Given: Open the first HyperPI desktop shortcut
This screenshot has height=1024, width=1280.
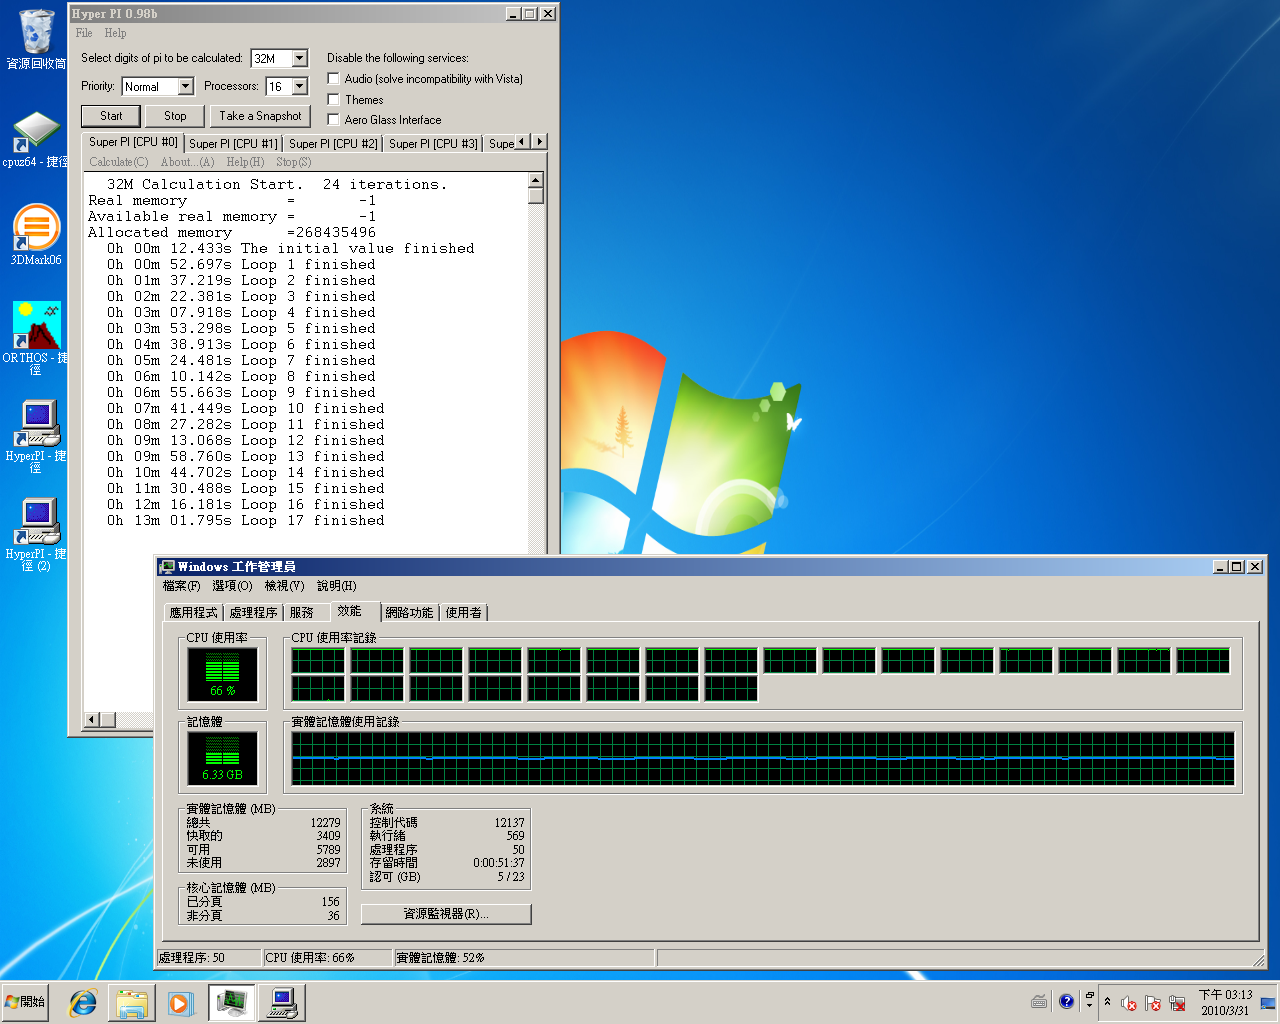Looking at the screenshot, I should click(36, 436).
